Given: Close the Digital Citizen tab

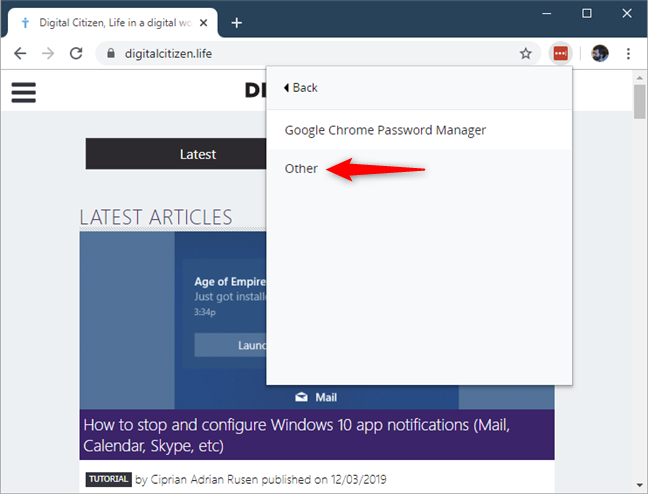Looking at the screenshot, I should coord(203,23).
